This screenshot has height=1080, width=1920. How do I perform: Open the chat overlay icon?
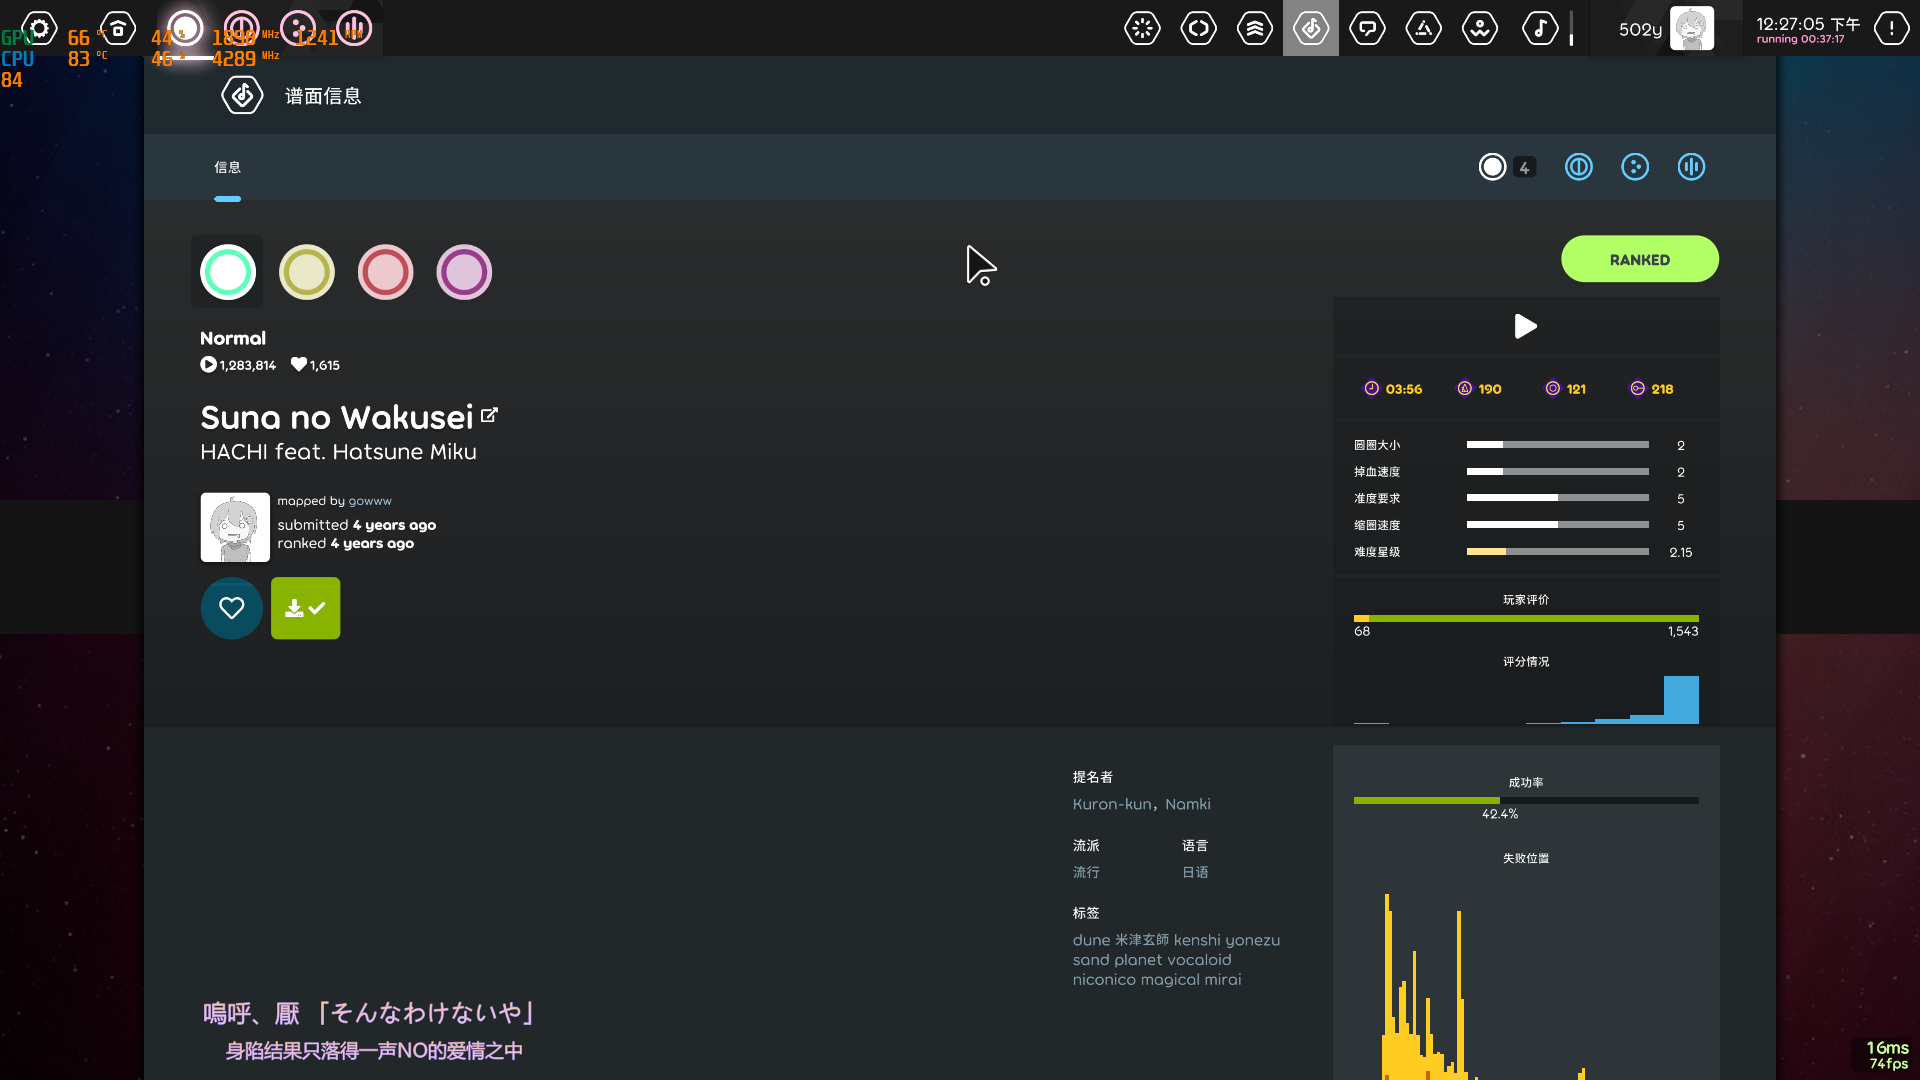tap(1367, 28)
